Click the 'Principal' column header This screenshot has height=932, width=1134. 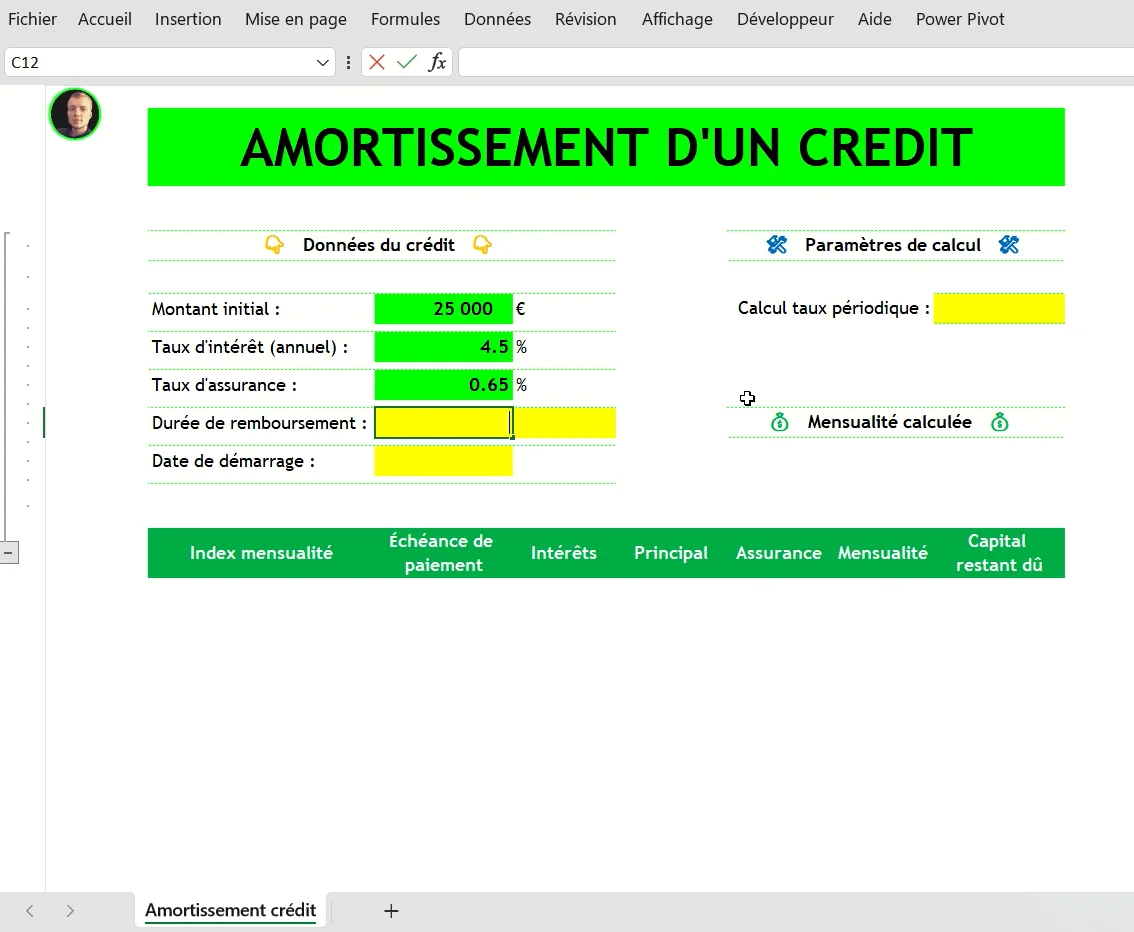point(671,553)
